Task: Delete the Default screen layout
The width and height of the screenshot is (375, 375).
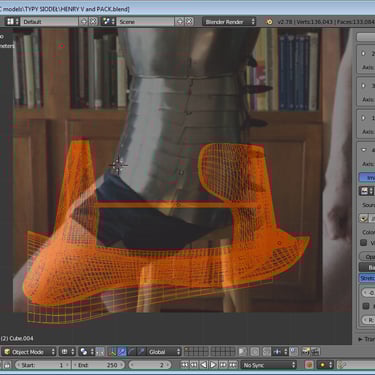Action: coord(93,22)
